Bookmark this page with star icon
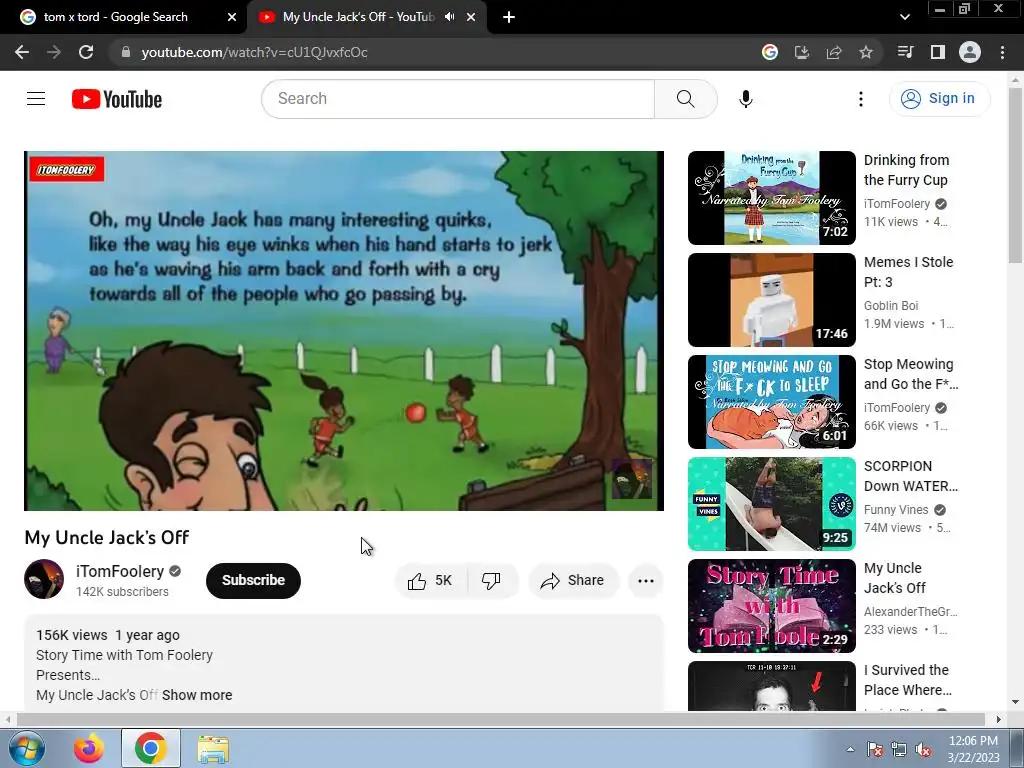The image size is (1024, 768). (x=866, y=52)
